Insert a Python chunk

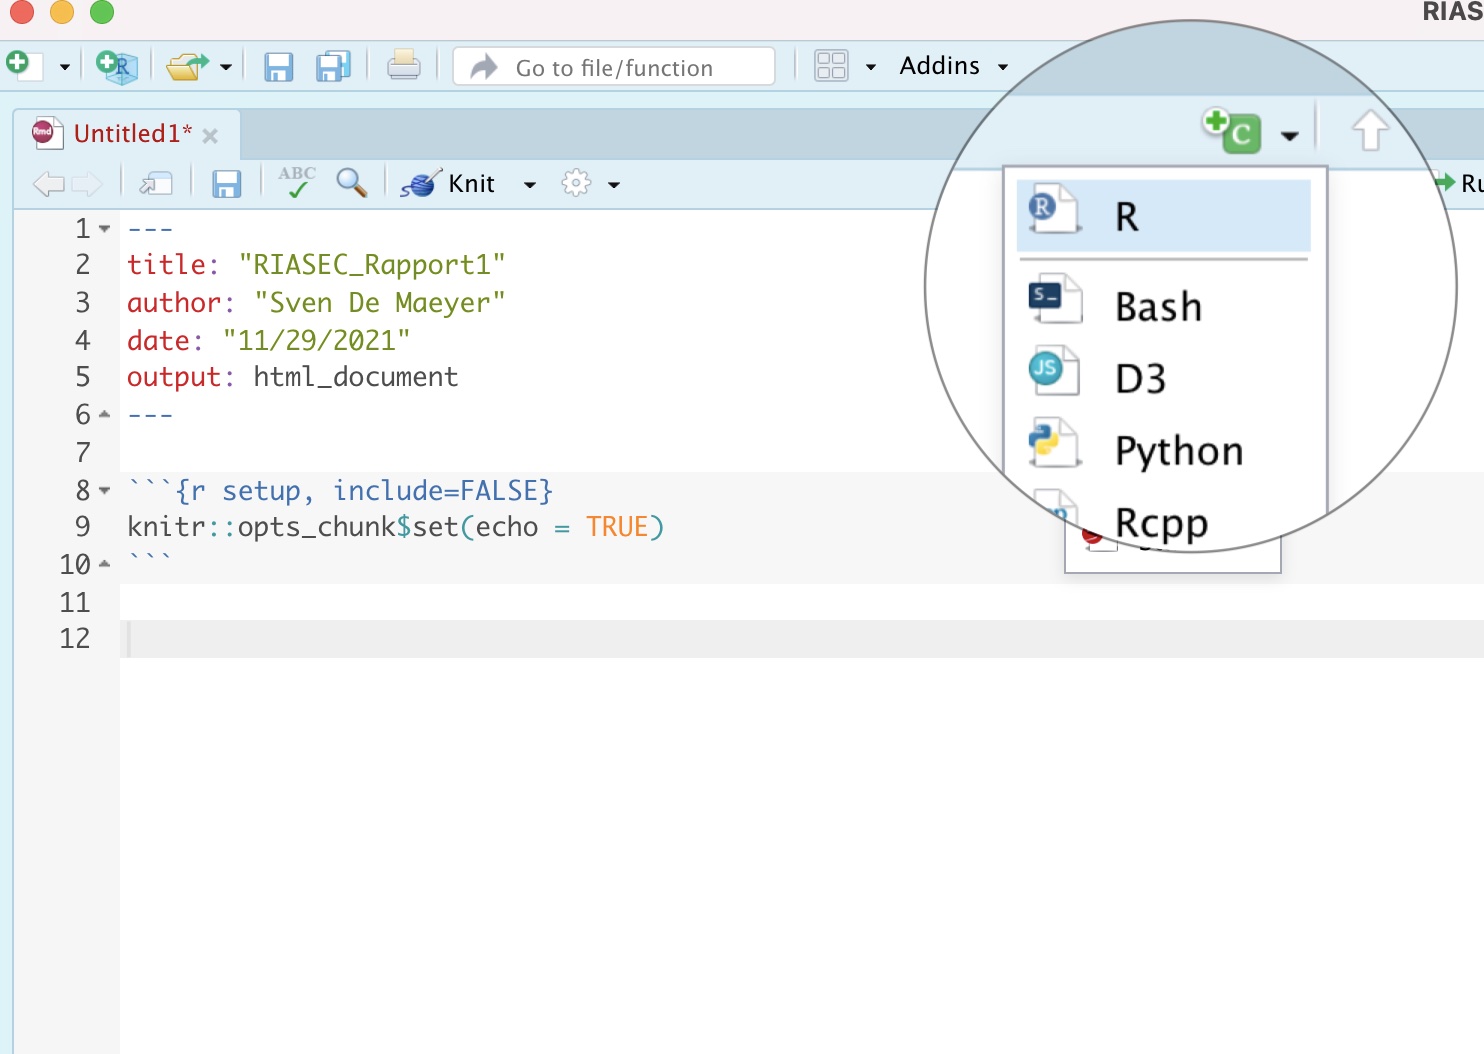click(x=1164, y=451)
